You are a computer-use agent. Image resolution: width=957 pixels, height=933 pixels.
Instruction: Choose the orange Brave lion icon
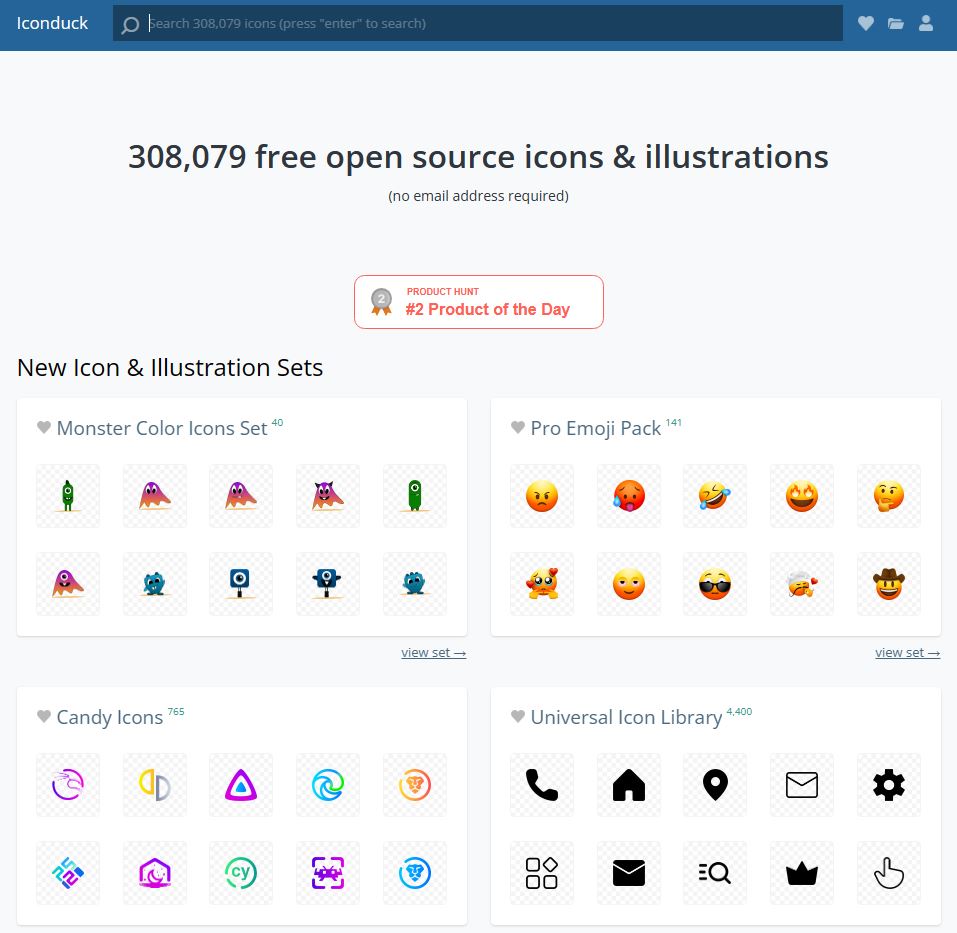[415, 785]
